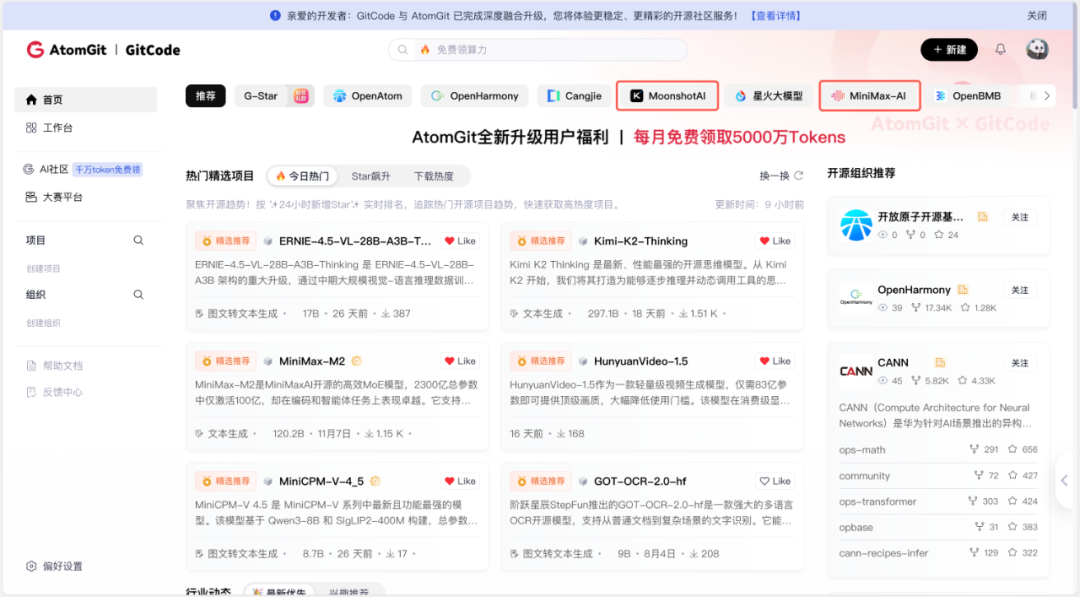
Task: Click the 新建 button
Action: 949,50
